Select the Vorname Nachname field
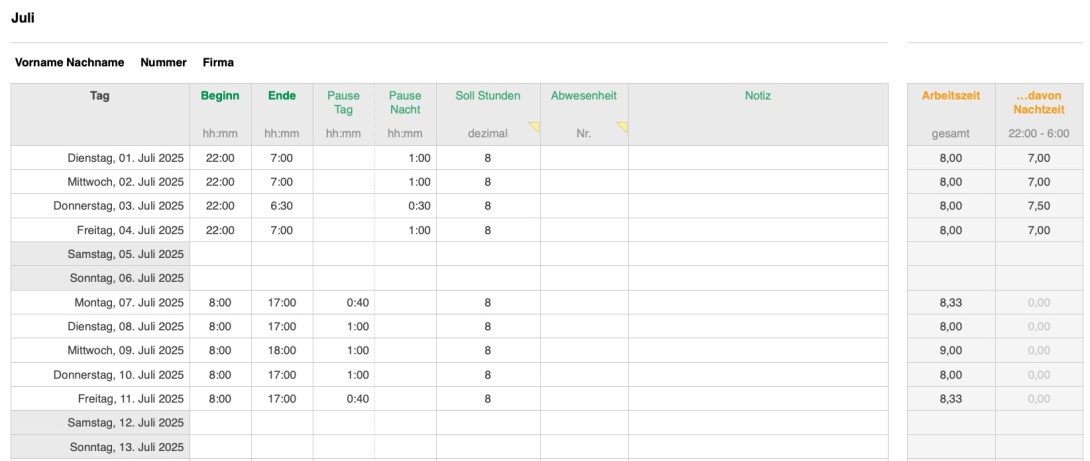The height and width of the screenshot is (461, 1090). pos(70,62)
